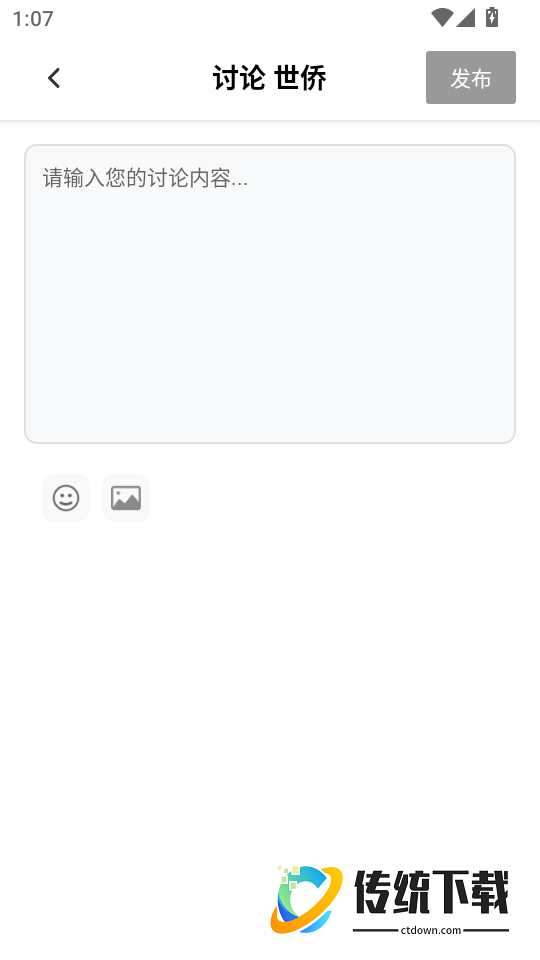The image size is (540, 960).
Task: Click the empty bottom of the text area
Action: click(270, 398)
